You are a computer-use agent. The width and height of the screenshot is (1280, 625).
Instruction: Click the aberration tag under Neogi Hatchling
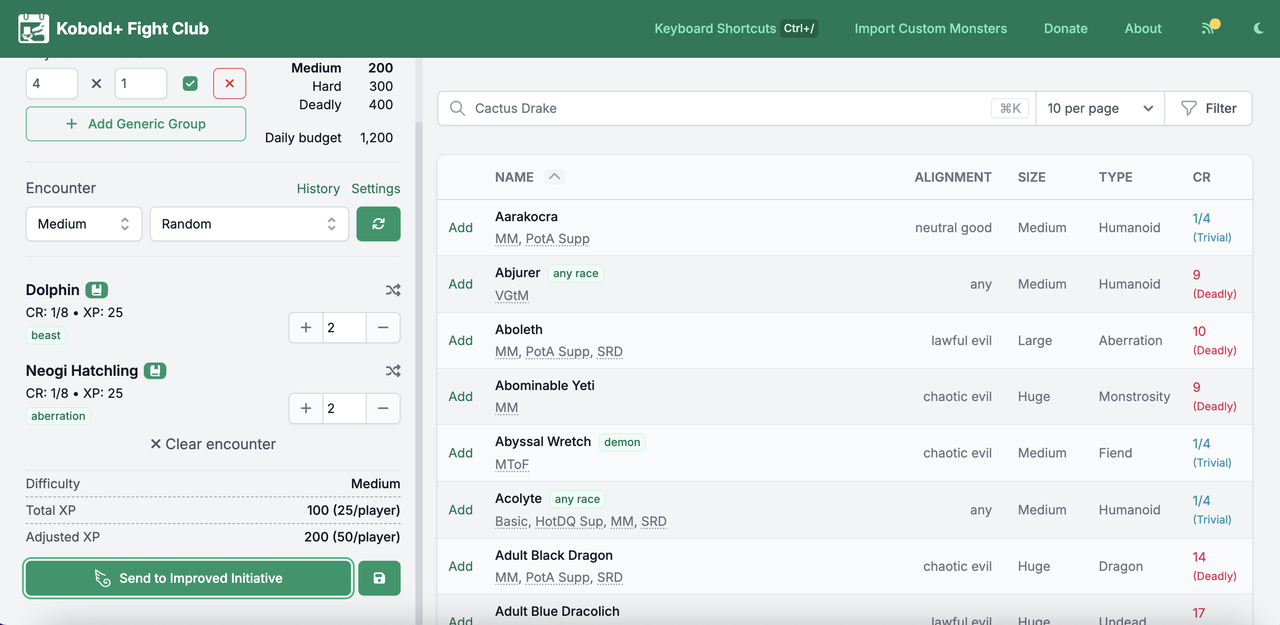[x=58, y=416]
